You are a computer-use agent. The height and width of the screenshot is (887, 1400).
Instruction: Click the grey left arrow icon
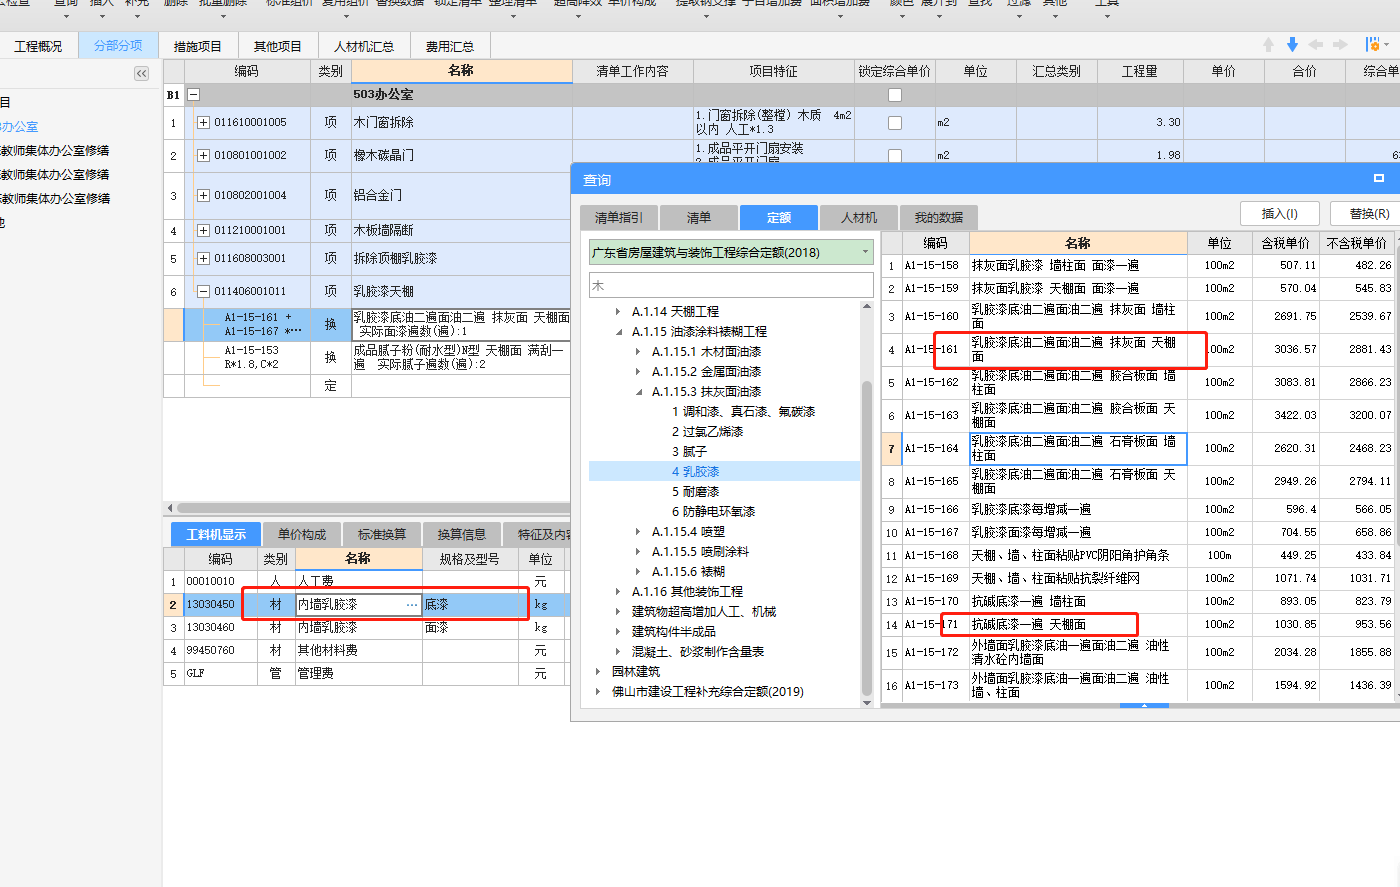[x=1316, y=45]
